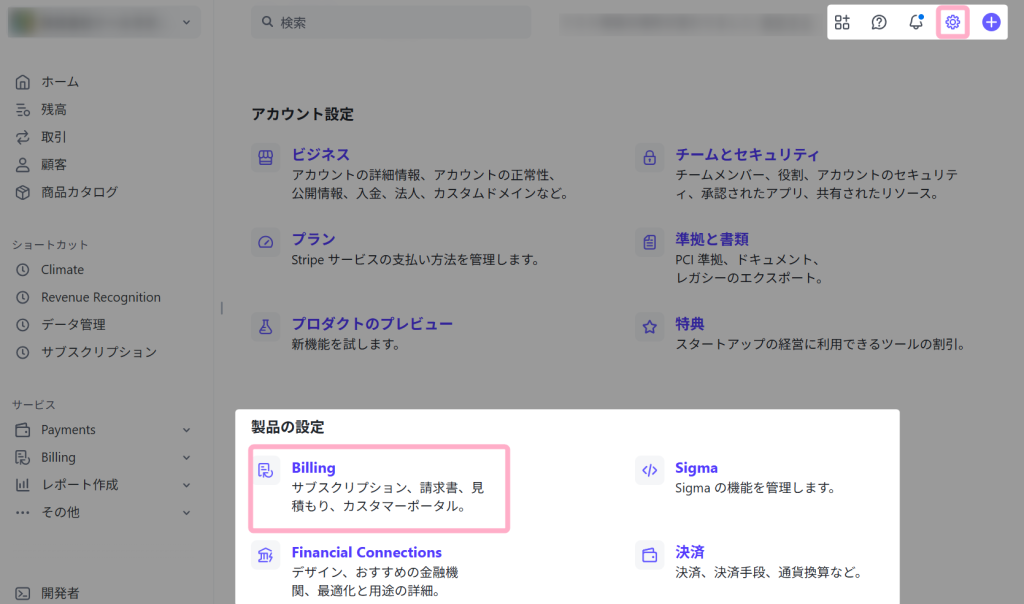Click the 取引 transfer arrows icon
The height and width of the screenshot is (604, 1024).
pyautogui.click(x=23, y=137)
